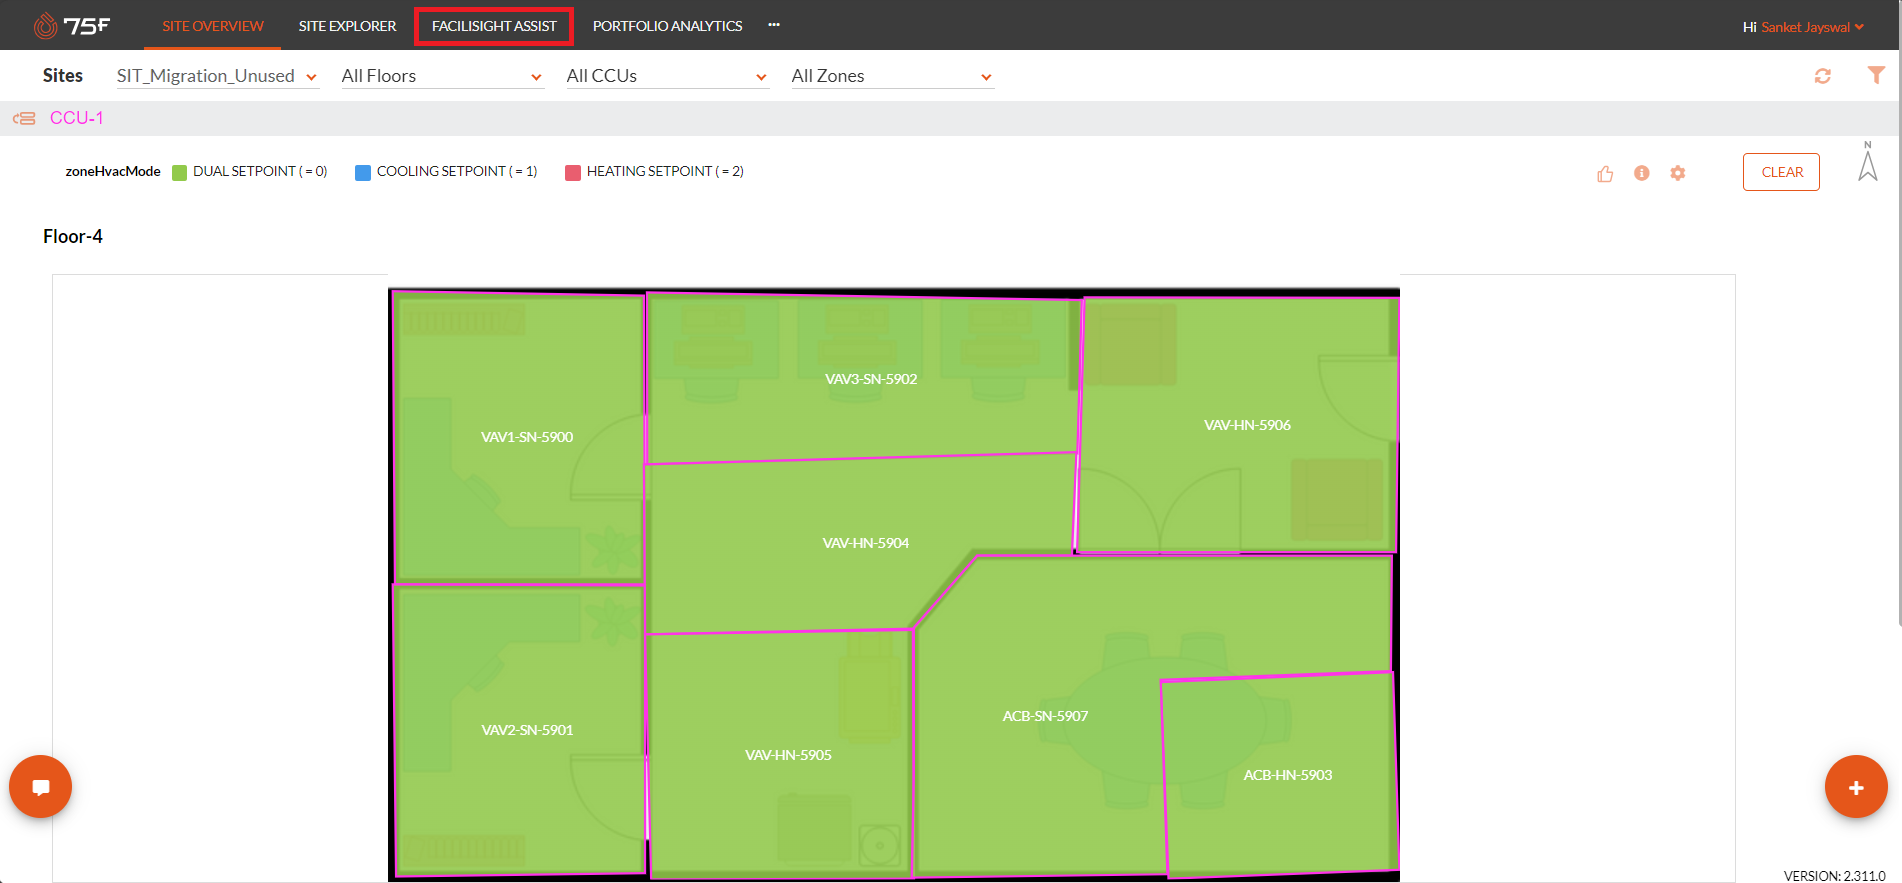Open the more navigation options ellipsis

click(774, 25)
